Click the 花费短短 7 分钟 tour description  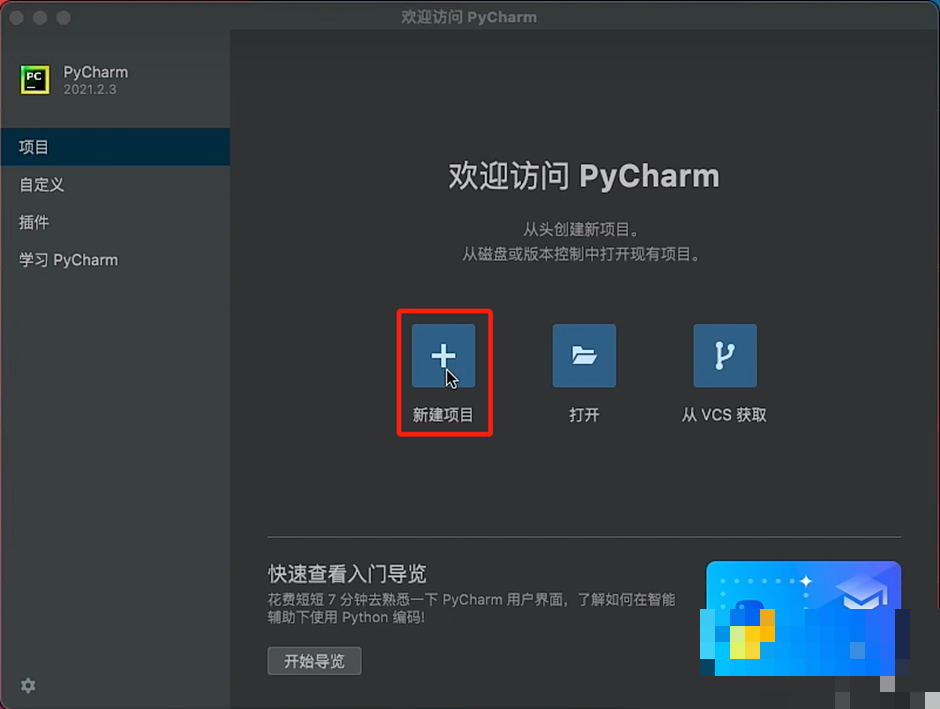[471, 608]
